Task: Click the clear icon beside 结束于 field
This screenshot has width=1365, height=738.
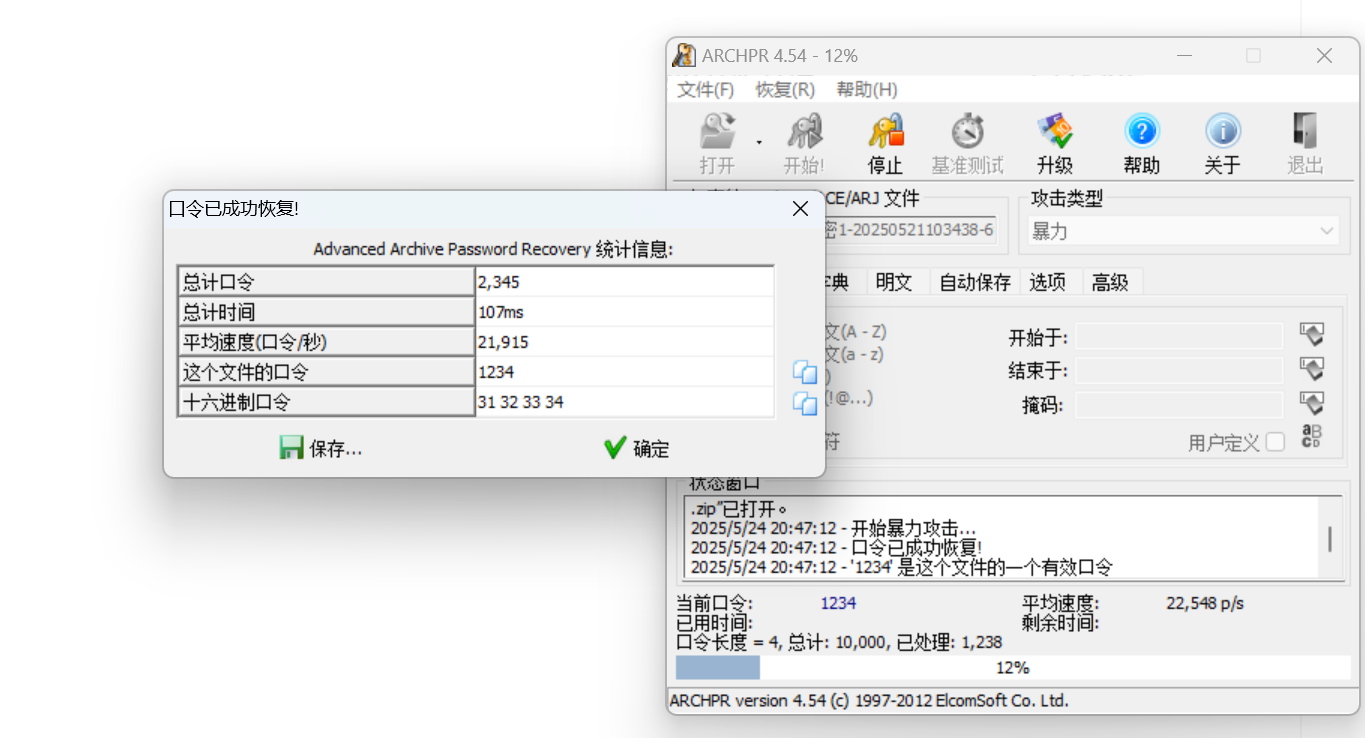Action: (x=1312, y=368)
